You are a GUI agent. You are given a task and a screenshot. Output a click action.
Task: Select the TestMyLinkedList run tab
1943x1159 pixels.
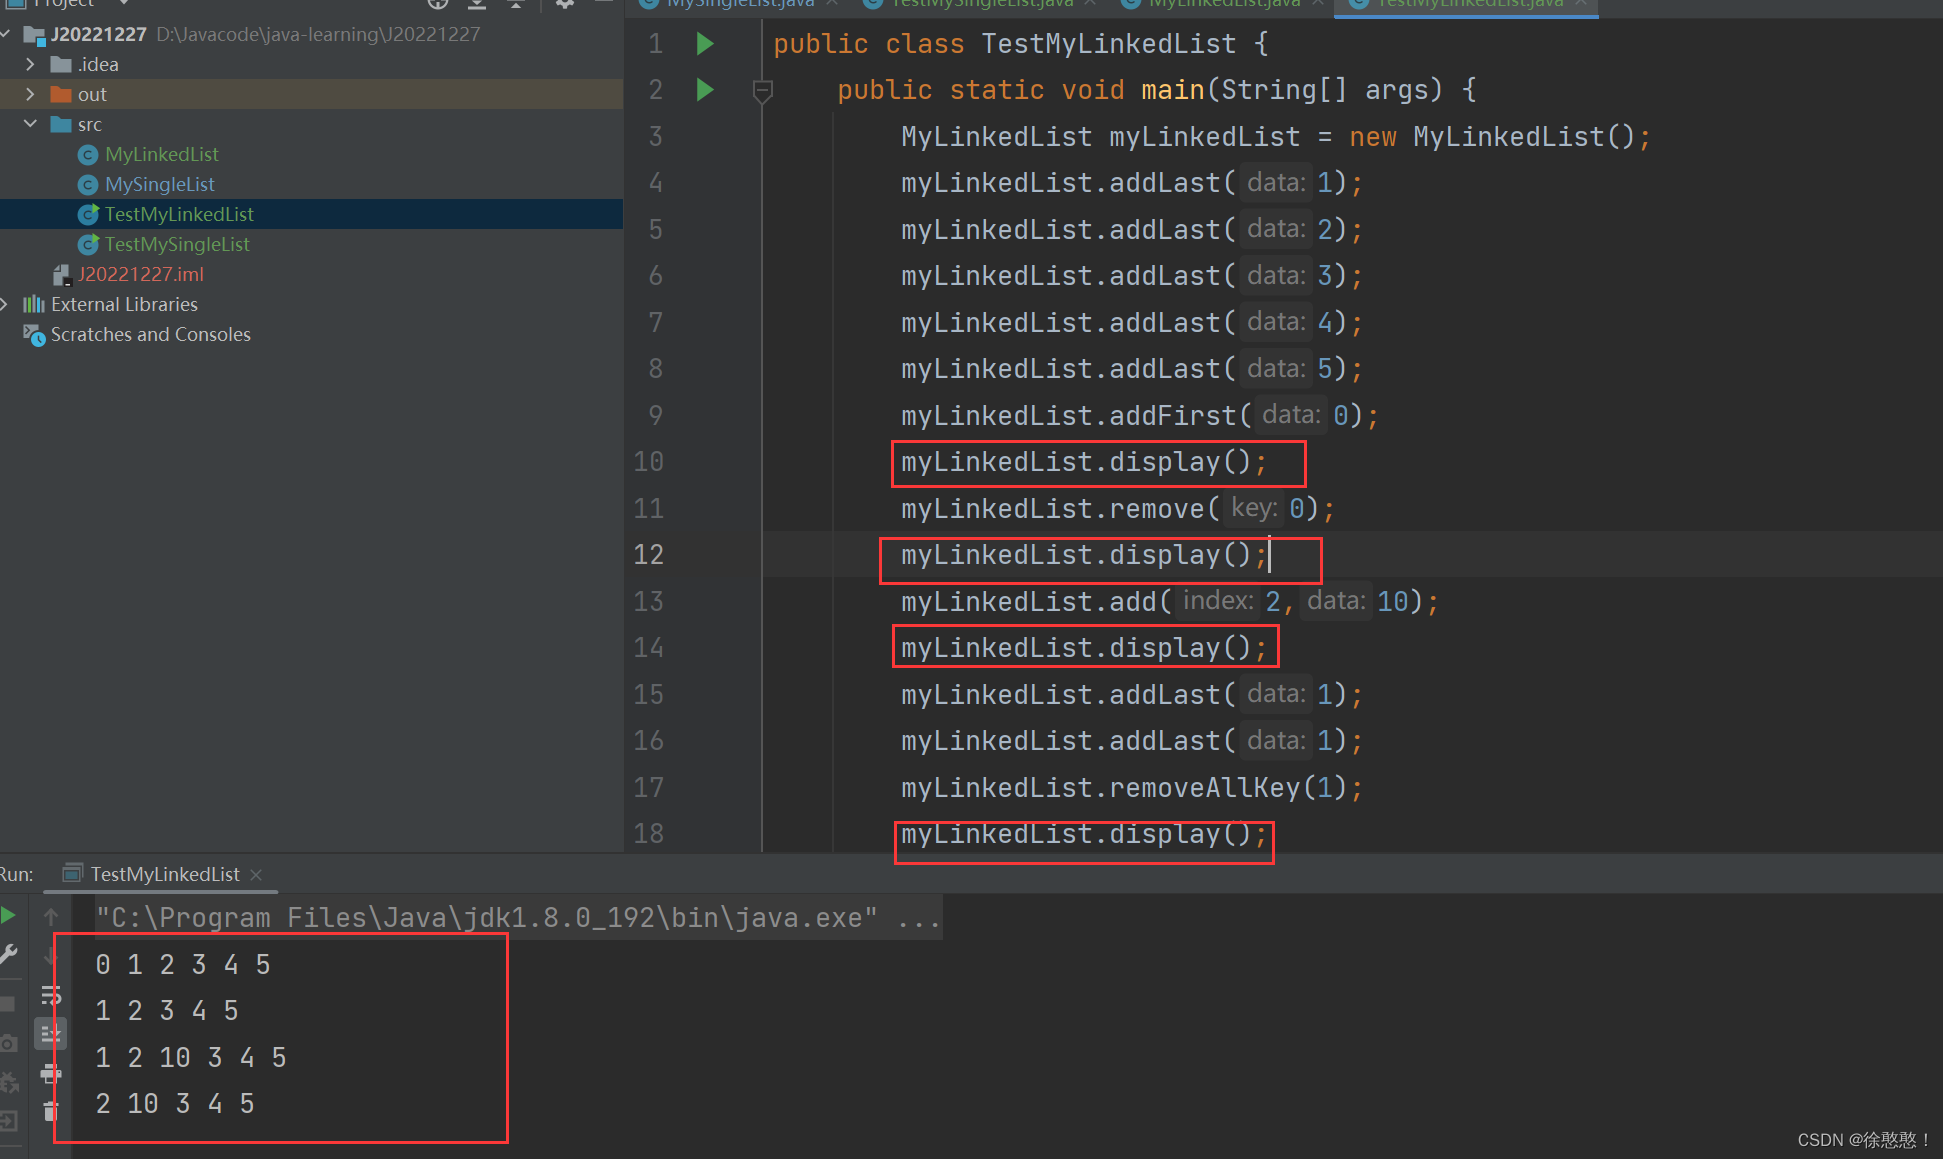[x=165, y=874]
